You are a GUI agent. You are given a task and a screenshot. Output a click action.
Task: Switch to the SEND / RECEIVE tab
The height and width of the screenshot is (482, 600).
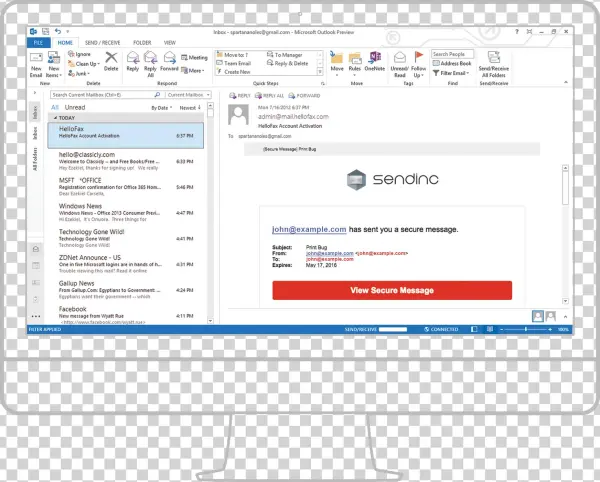[103, 42]
